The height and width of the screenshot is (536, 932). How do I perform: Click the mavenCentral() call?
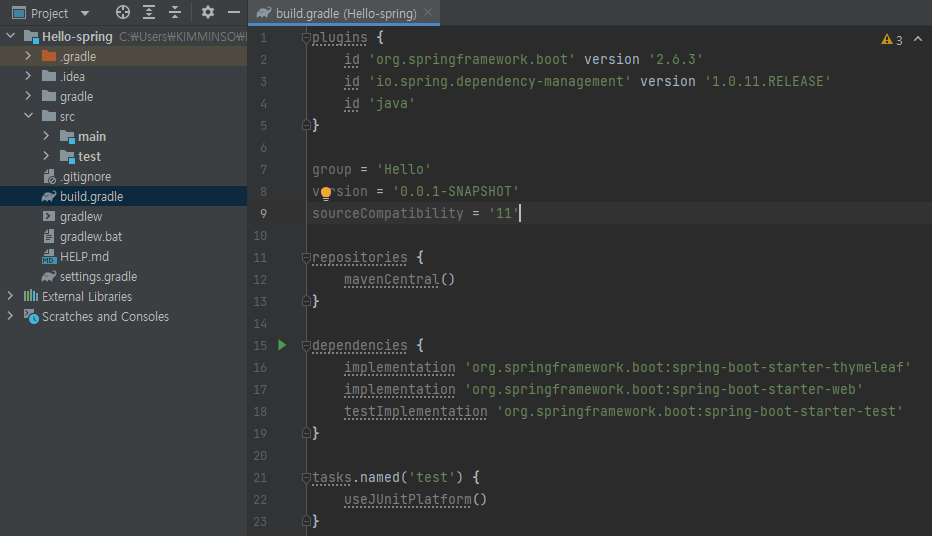click(x=399, y=279)
